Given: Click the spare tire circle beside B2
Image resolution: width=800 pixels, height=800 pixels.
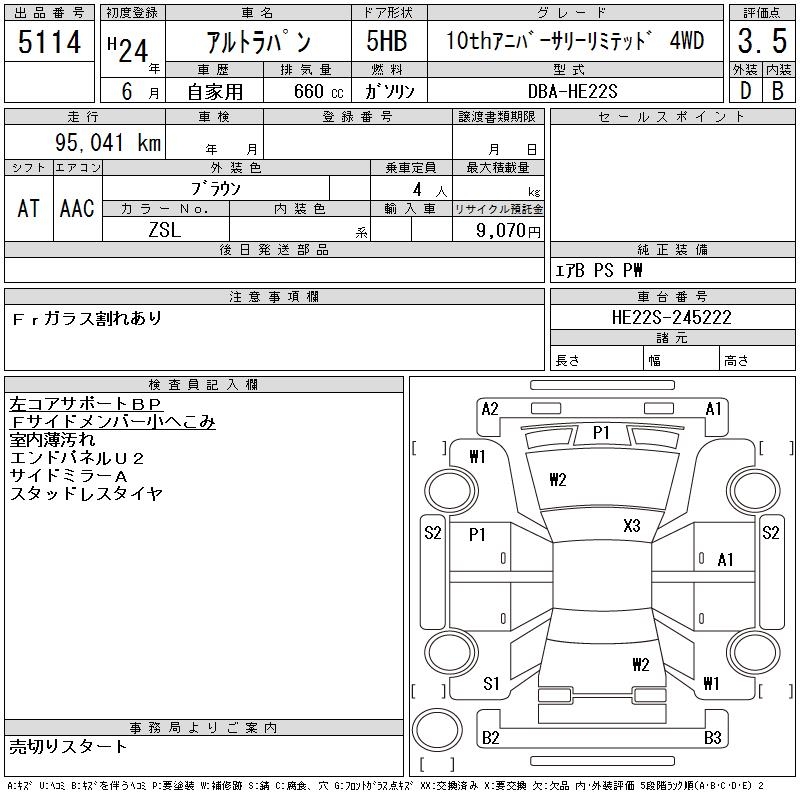Looking at the screenshot, I should coord(437,730).
